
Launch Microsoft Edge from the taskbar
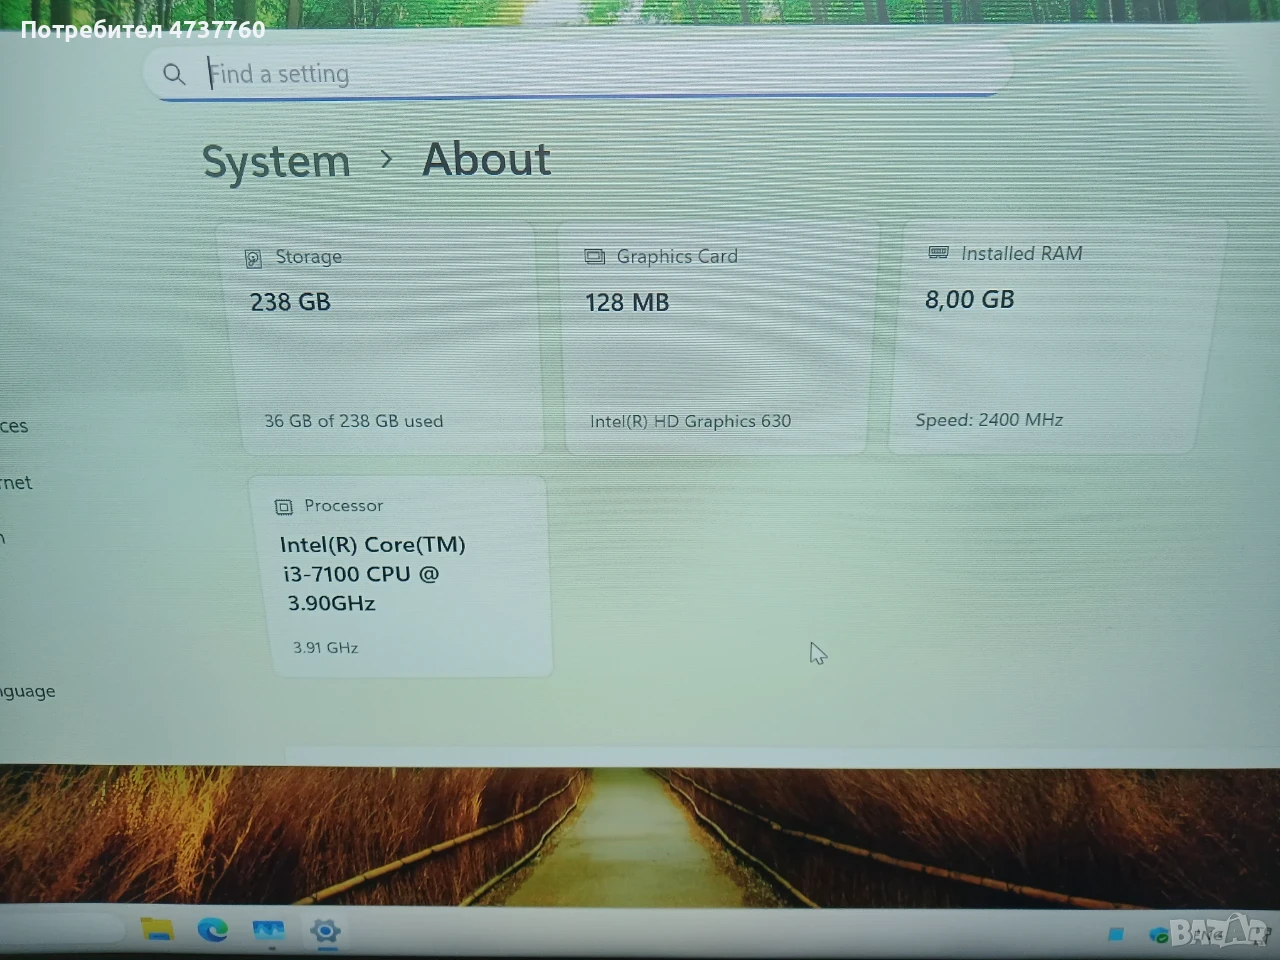[212, 930]
